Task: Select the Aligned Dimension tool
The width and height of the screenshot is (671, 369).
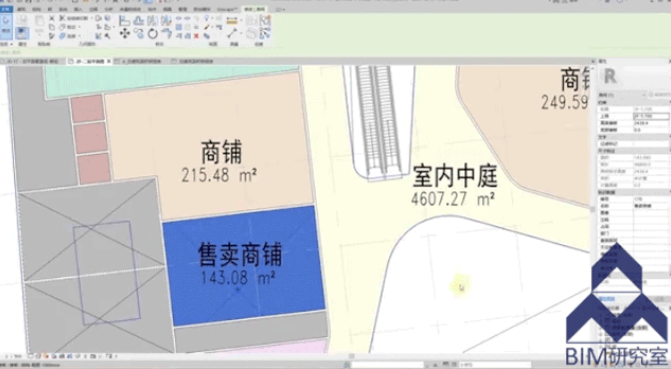Action: coord(232,33)
